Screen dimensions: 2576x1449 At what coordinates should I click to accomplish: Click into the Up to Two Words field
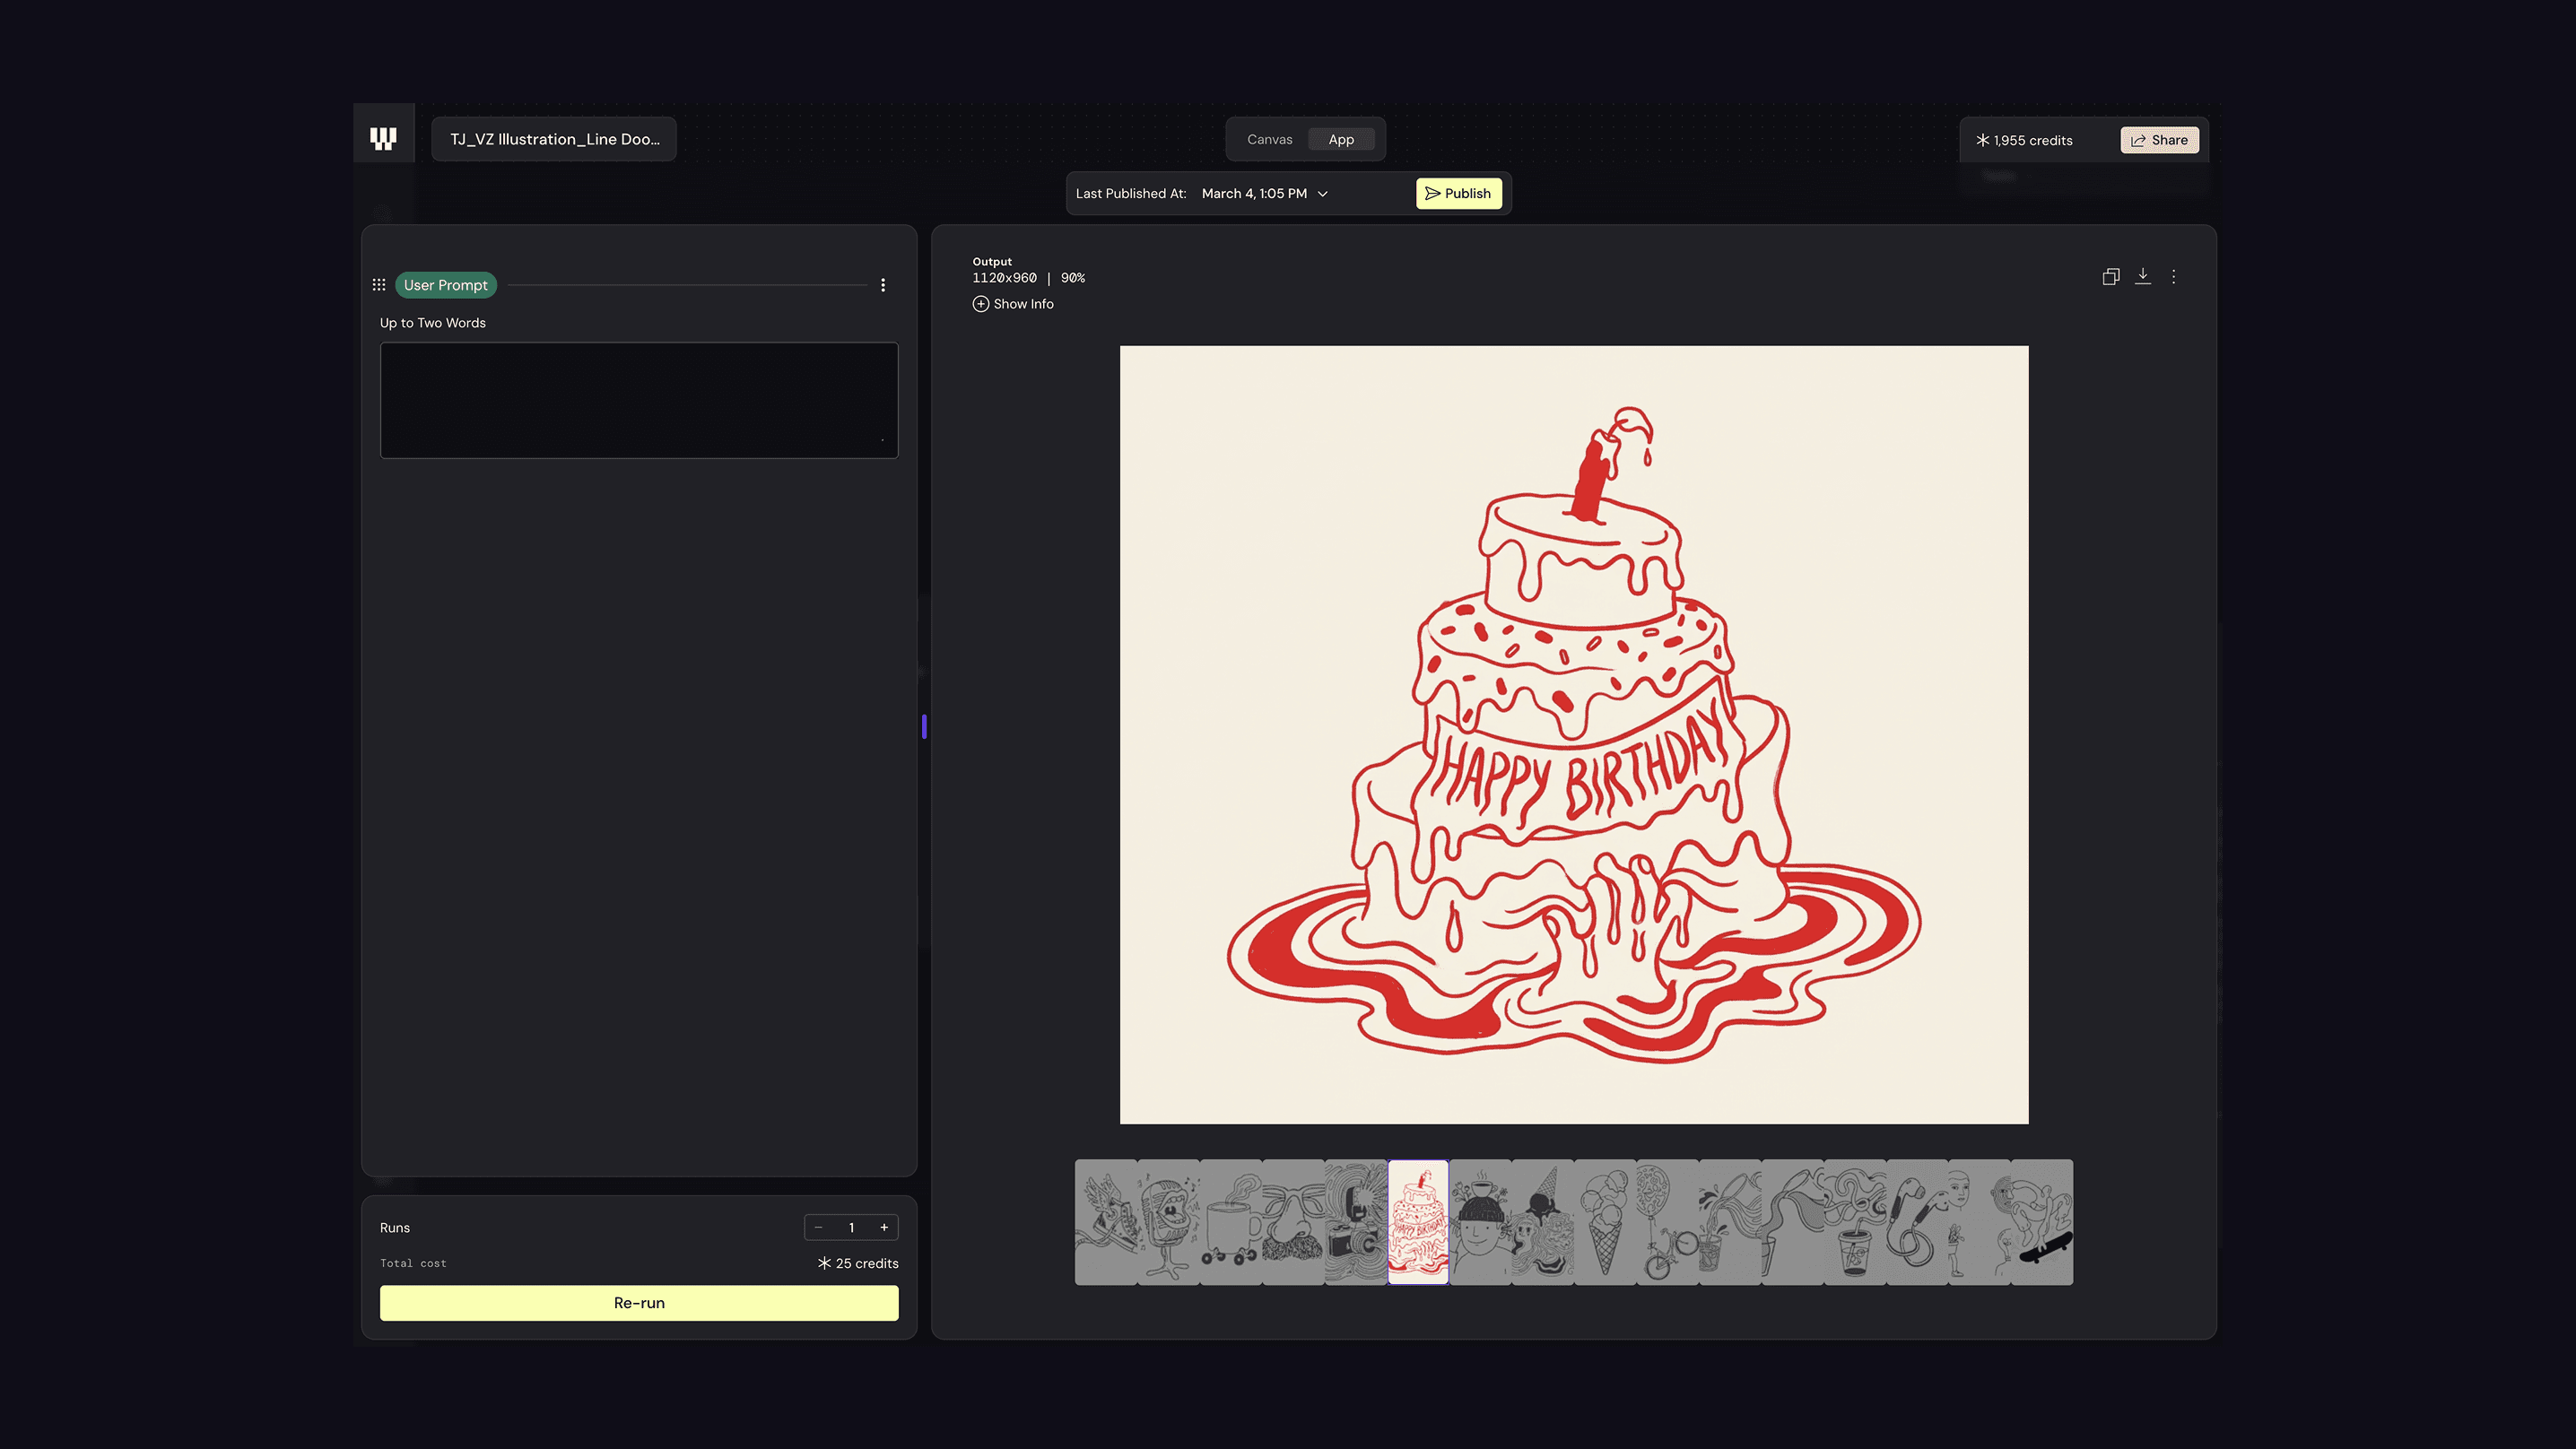pos(639,400)
